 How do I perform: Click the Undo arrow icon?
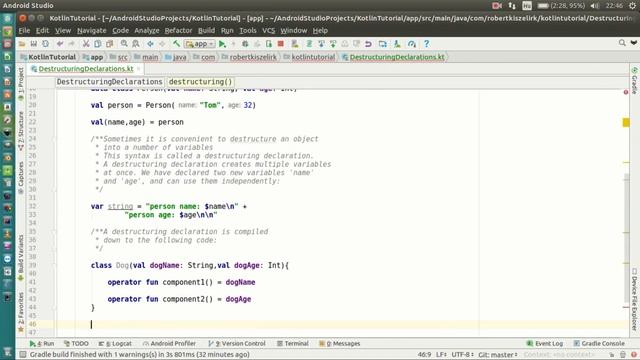click(60, 44)
